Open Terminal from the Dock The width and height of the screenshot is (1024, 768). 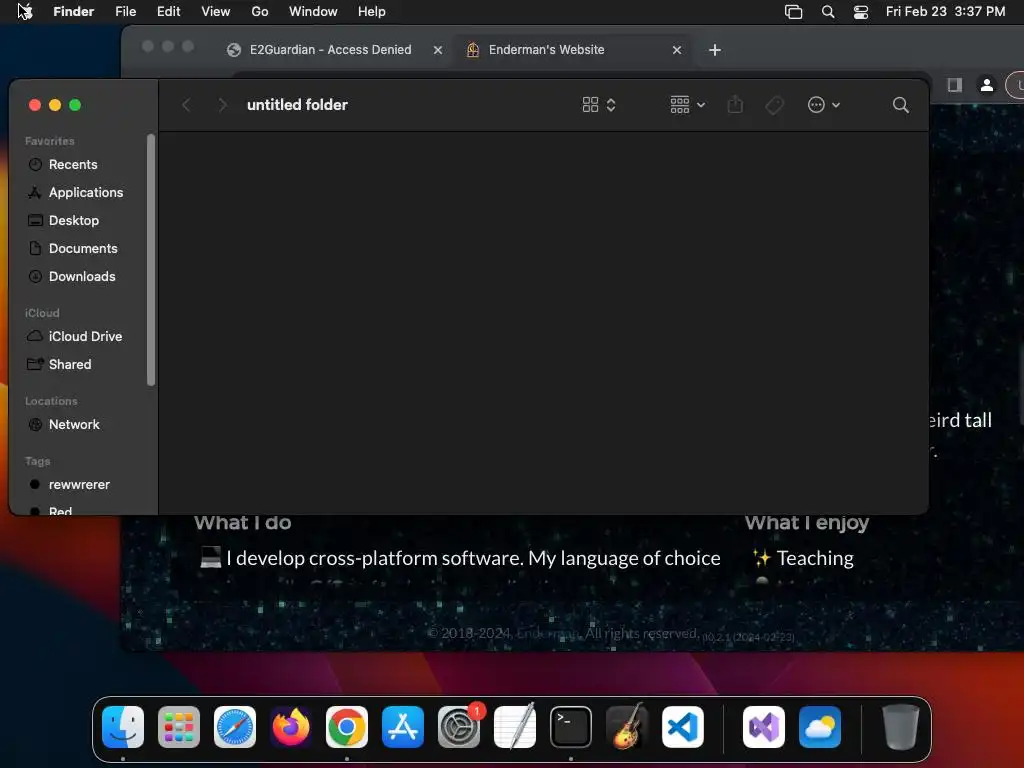pos(571,727)
